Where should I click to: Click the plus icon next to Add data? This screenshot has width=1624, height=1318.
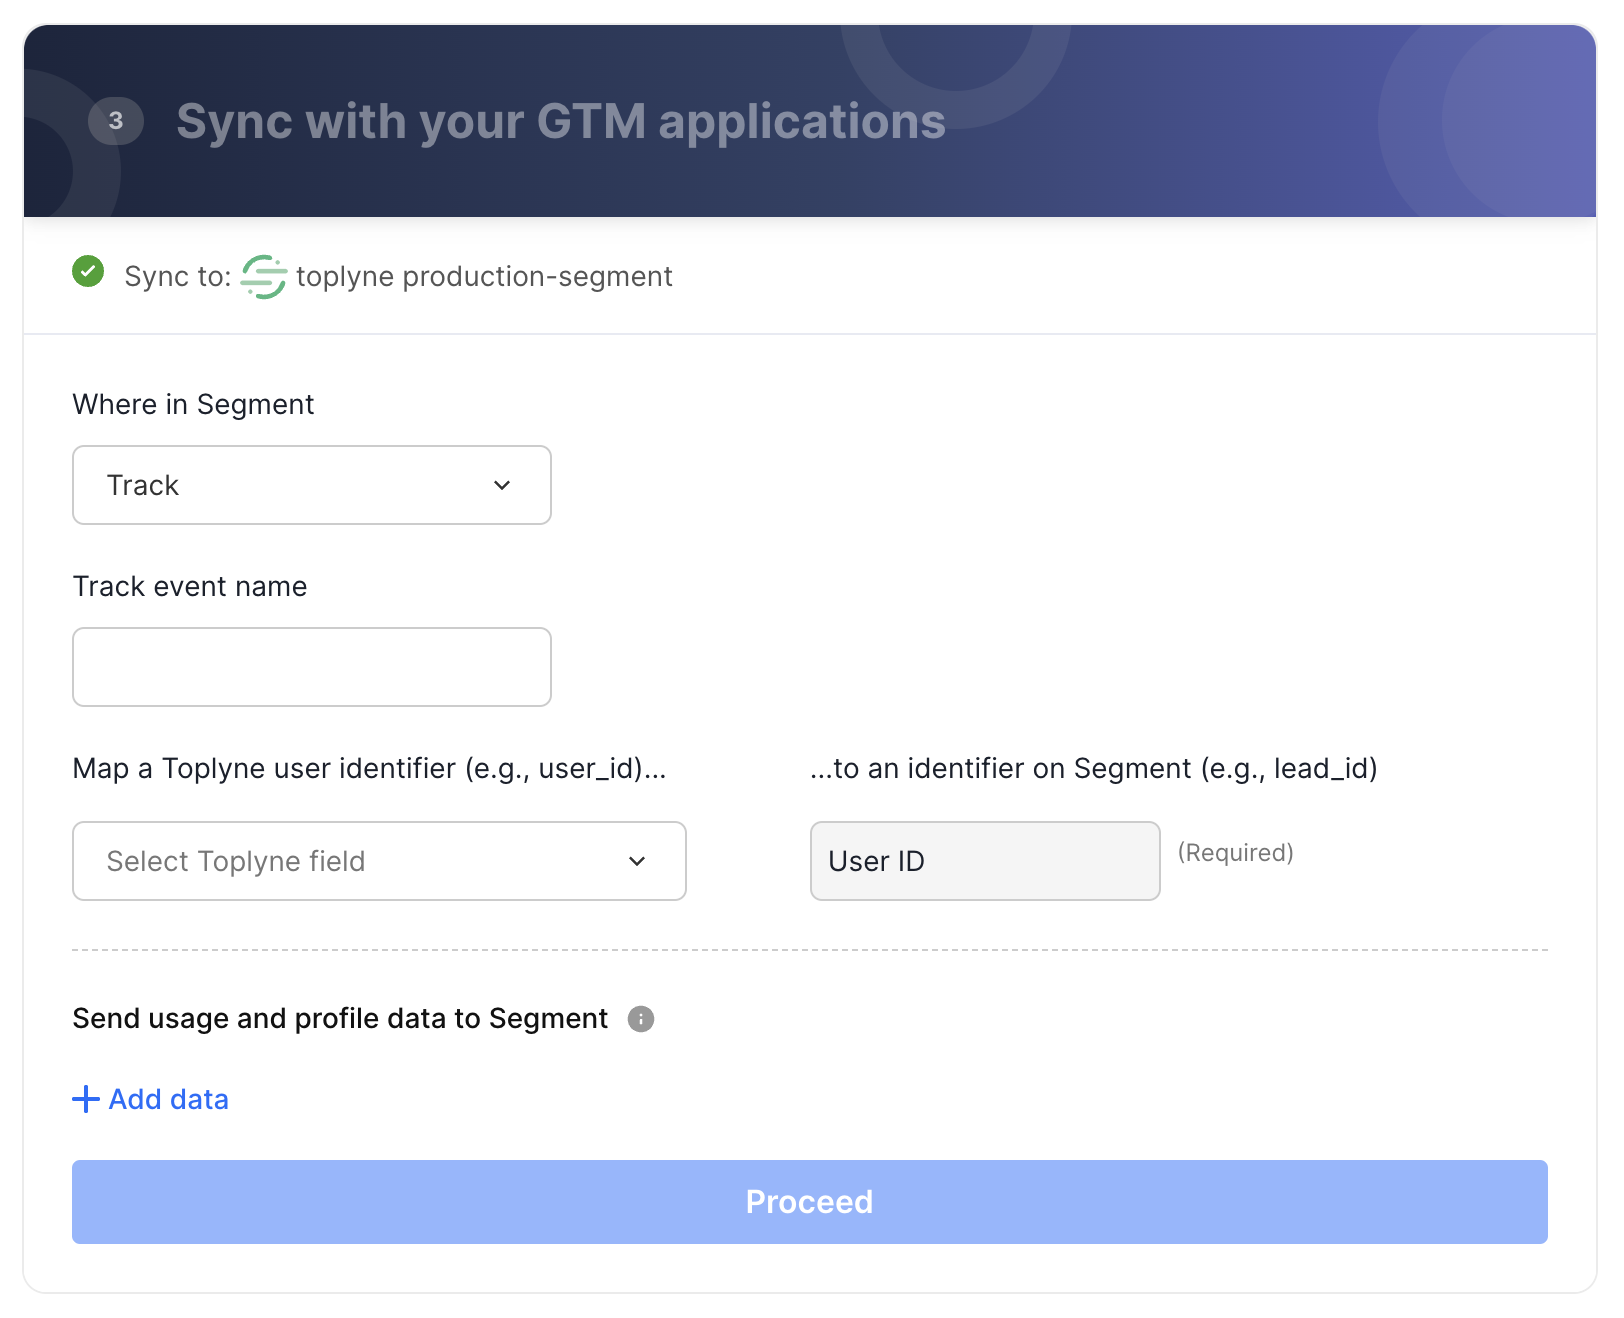[86, 1099]
